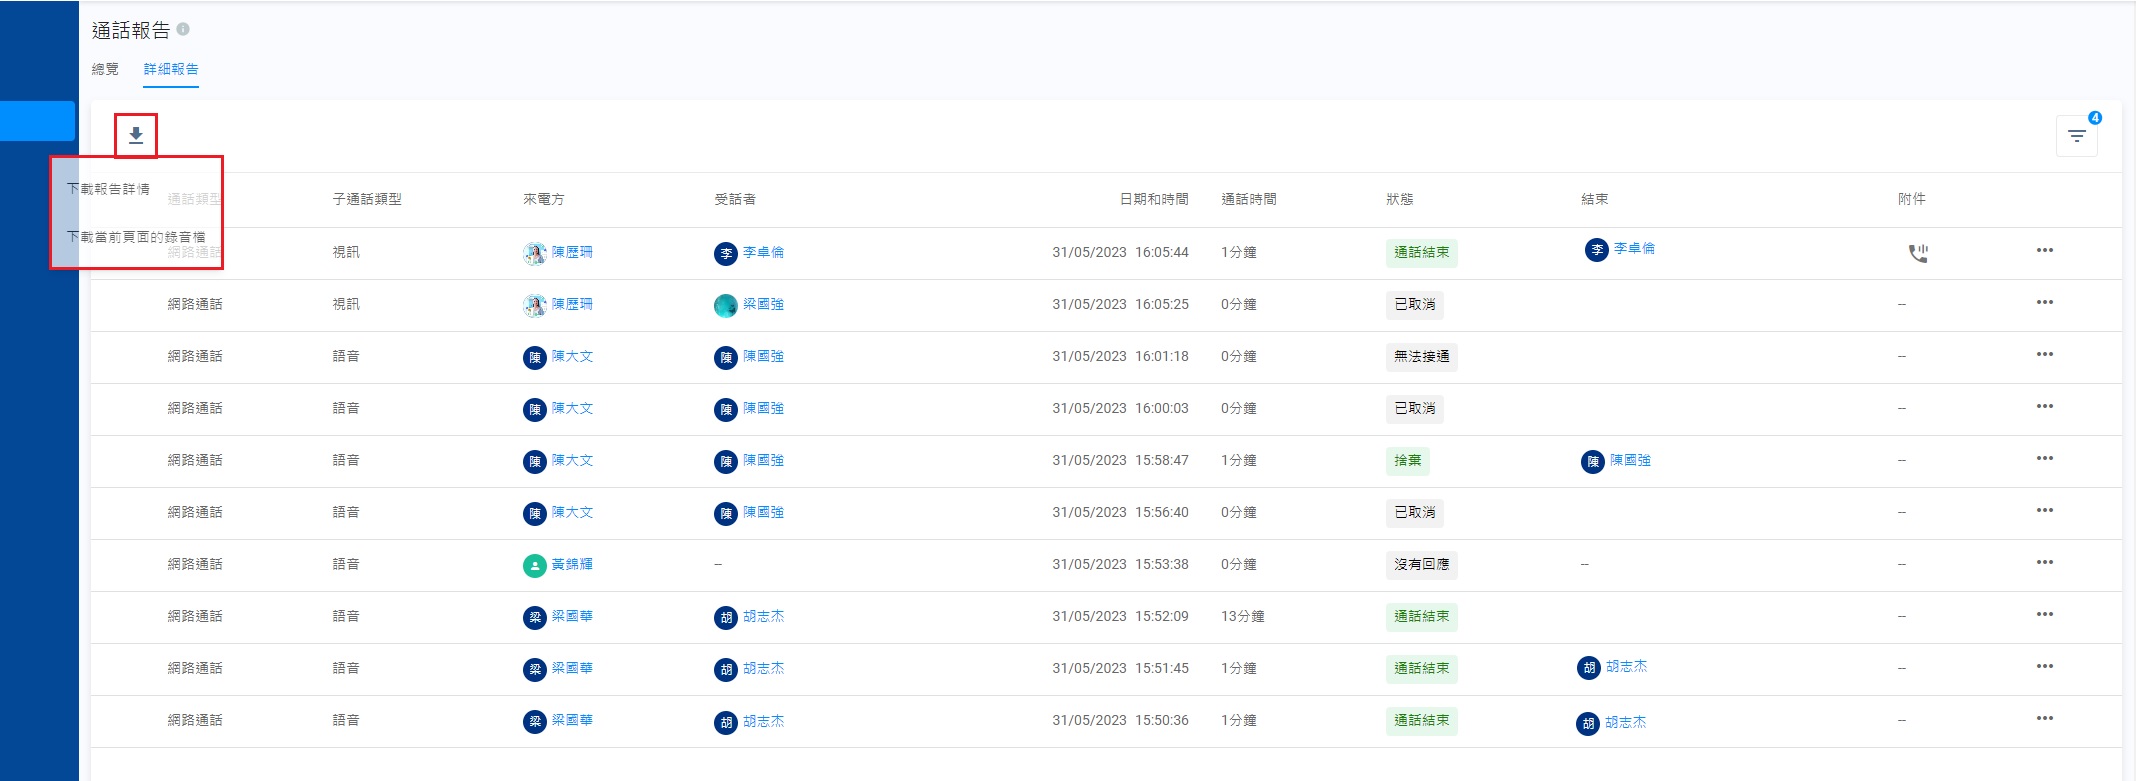Screen dimensions: 2136x781
Task: Open more options for 16:01:18 call
Action: [x=2044, y=354]
